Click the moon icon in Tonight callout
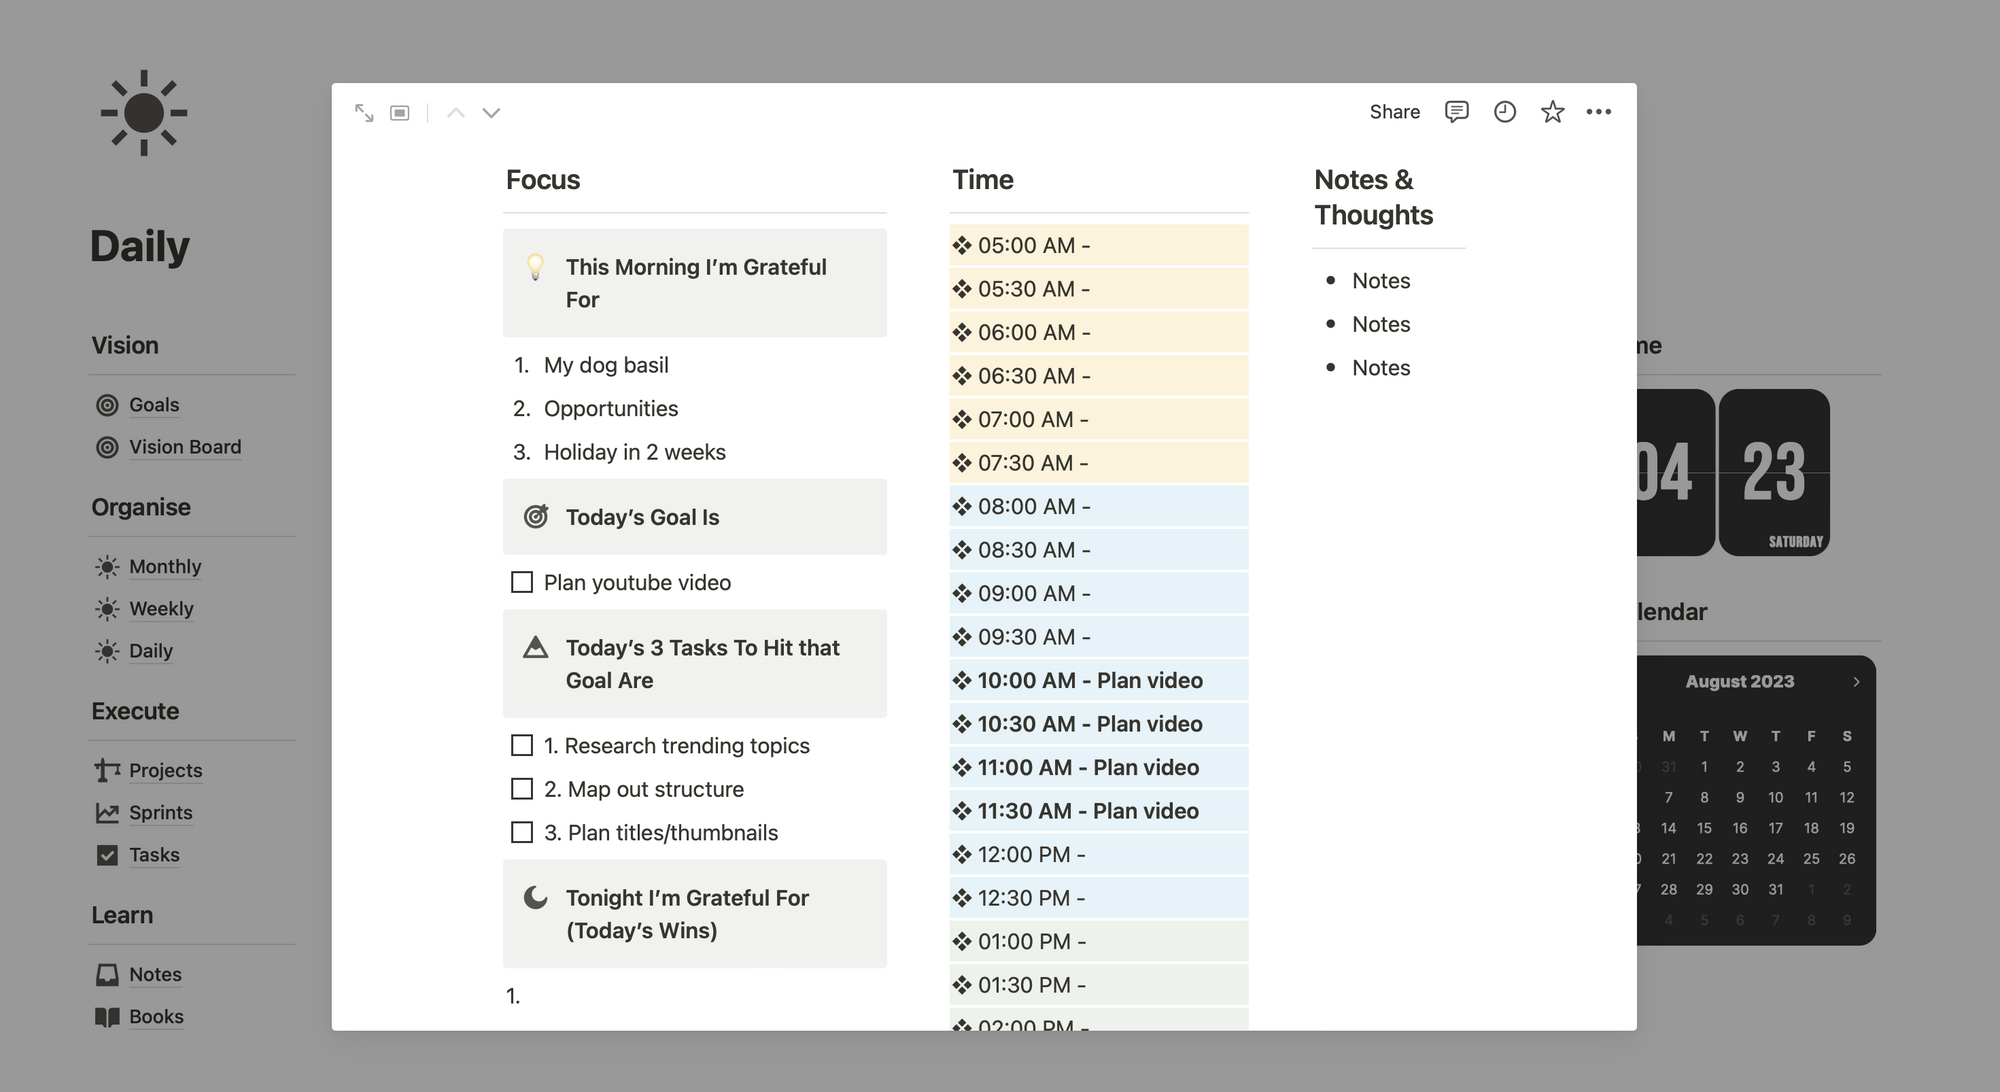The width and height of the screenshot is (2000, 1092). coord(536,898)
